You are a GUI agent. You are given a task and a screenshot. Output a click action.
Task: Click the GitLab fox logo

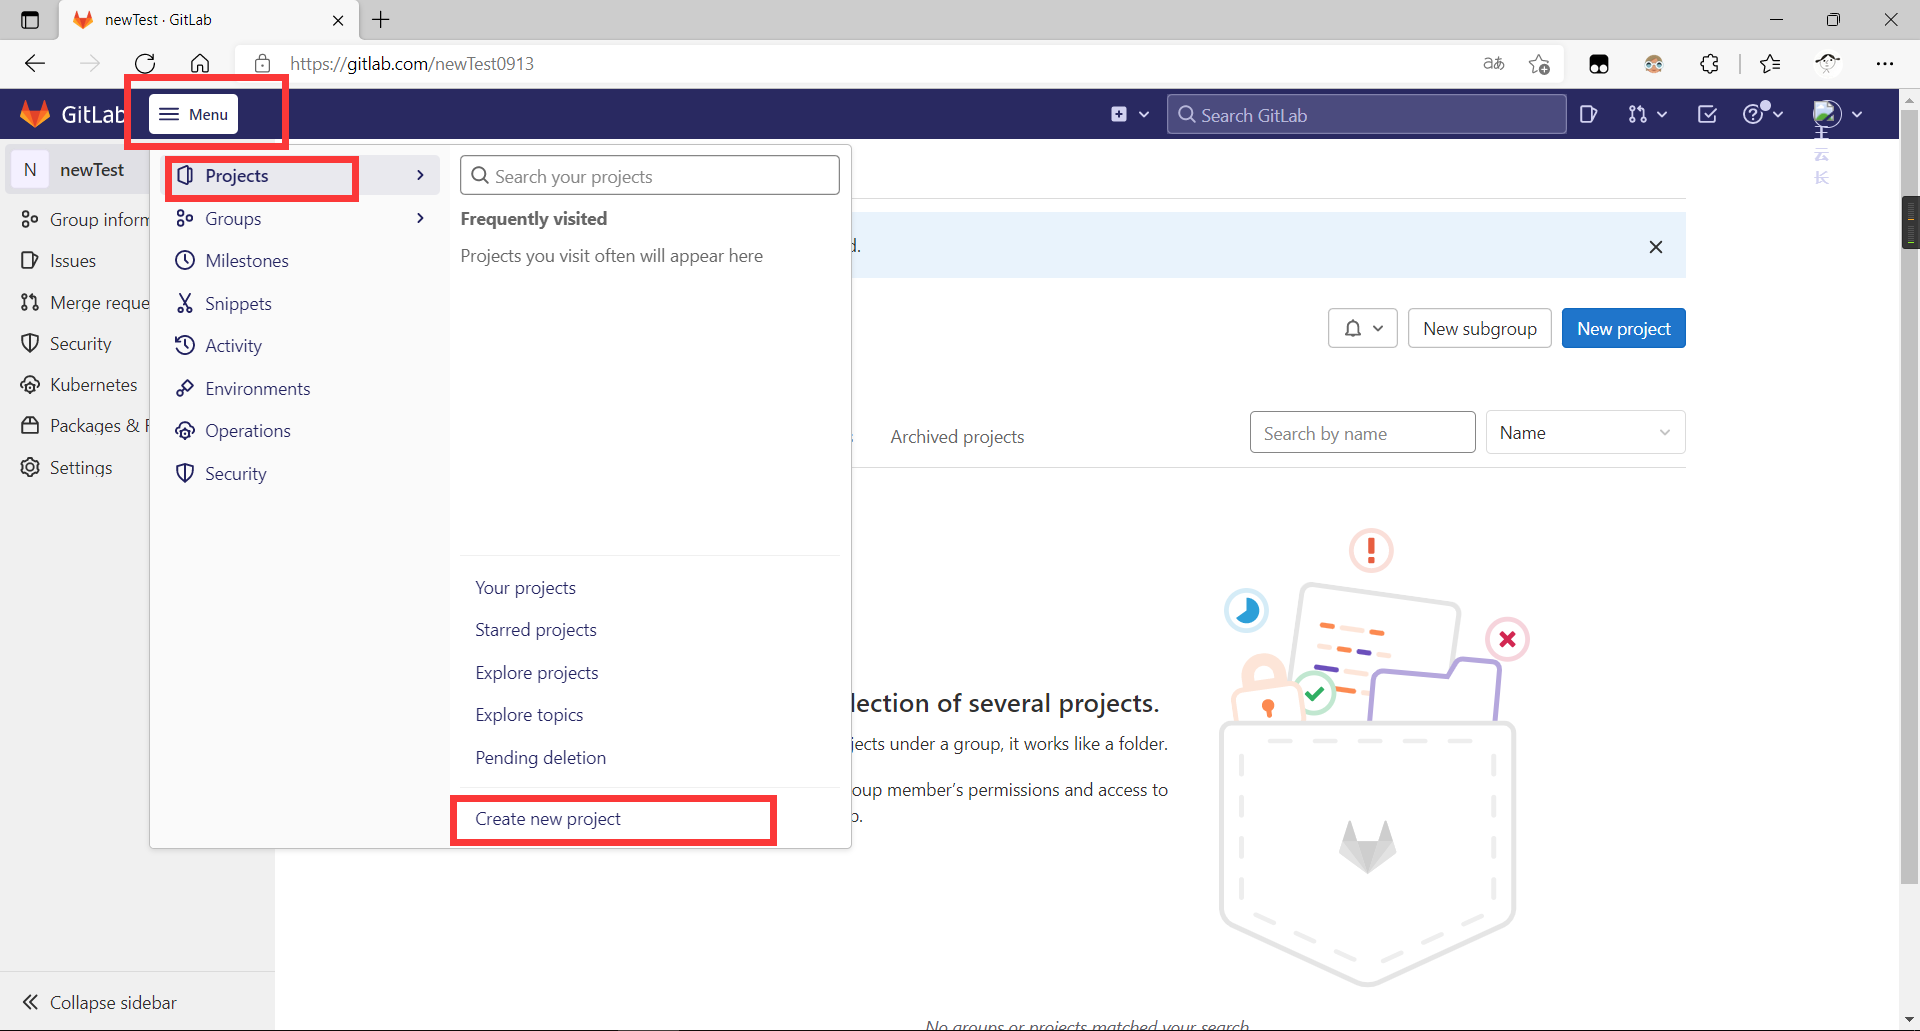pyautogui.click(x=35, y=114)
